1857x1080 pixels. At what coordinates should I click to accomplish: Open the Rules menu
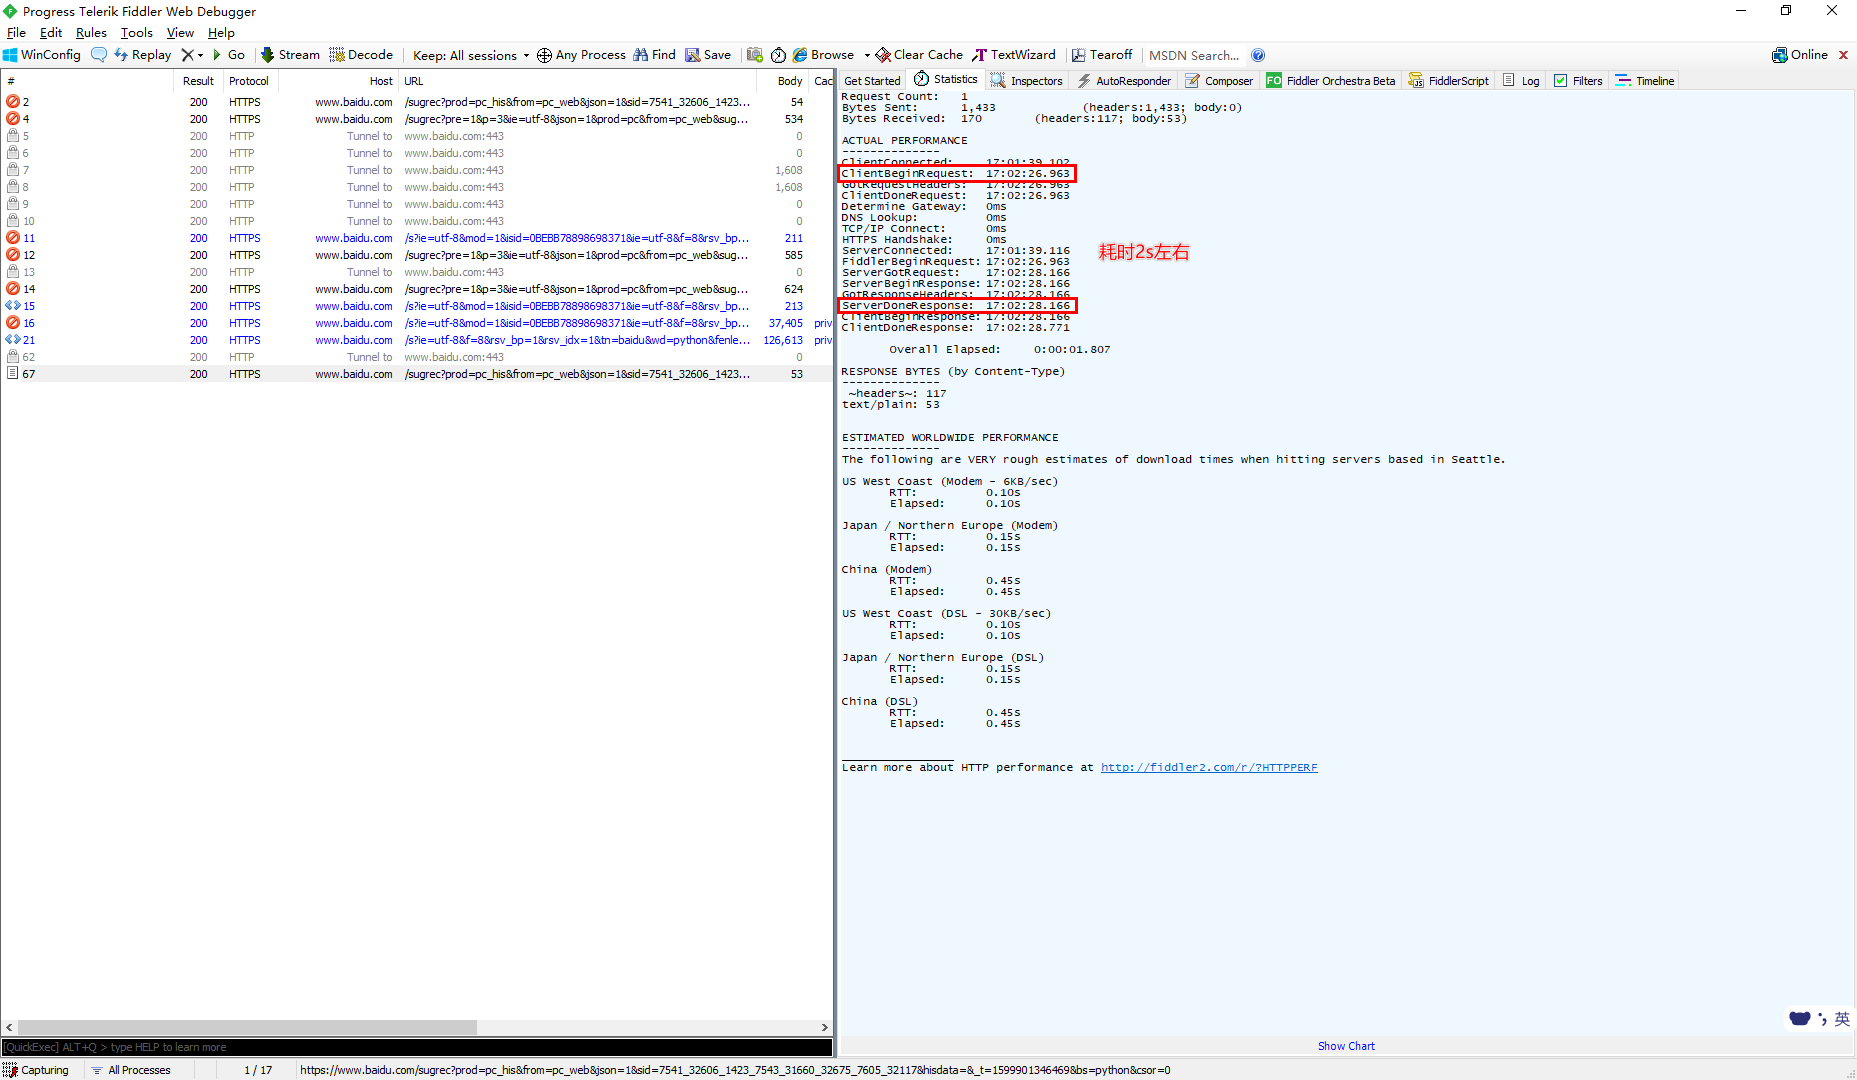[x=91, y=33]
